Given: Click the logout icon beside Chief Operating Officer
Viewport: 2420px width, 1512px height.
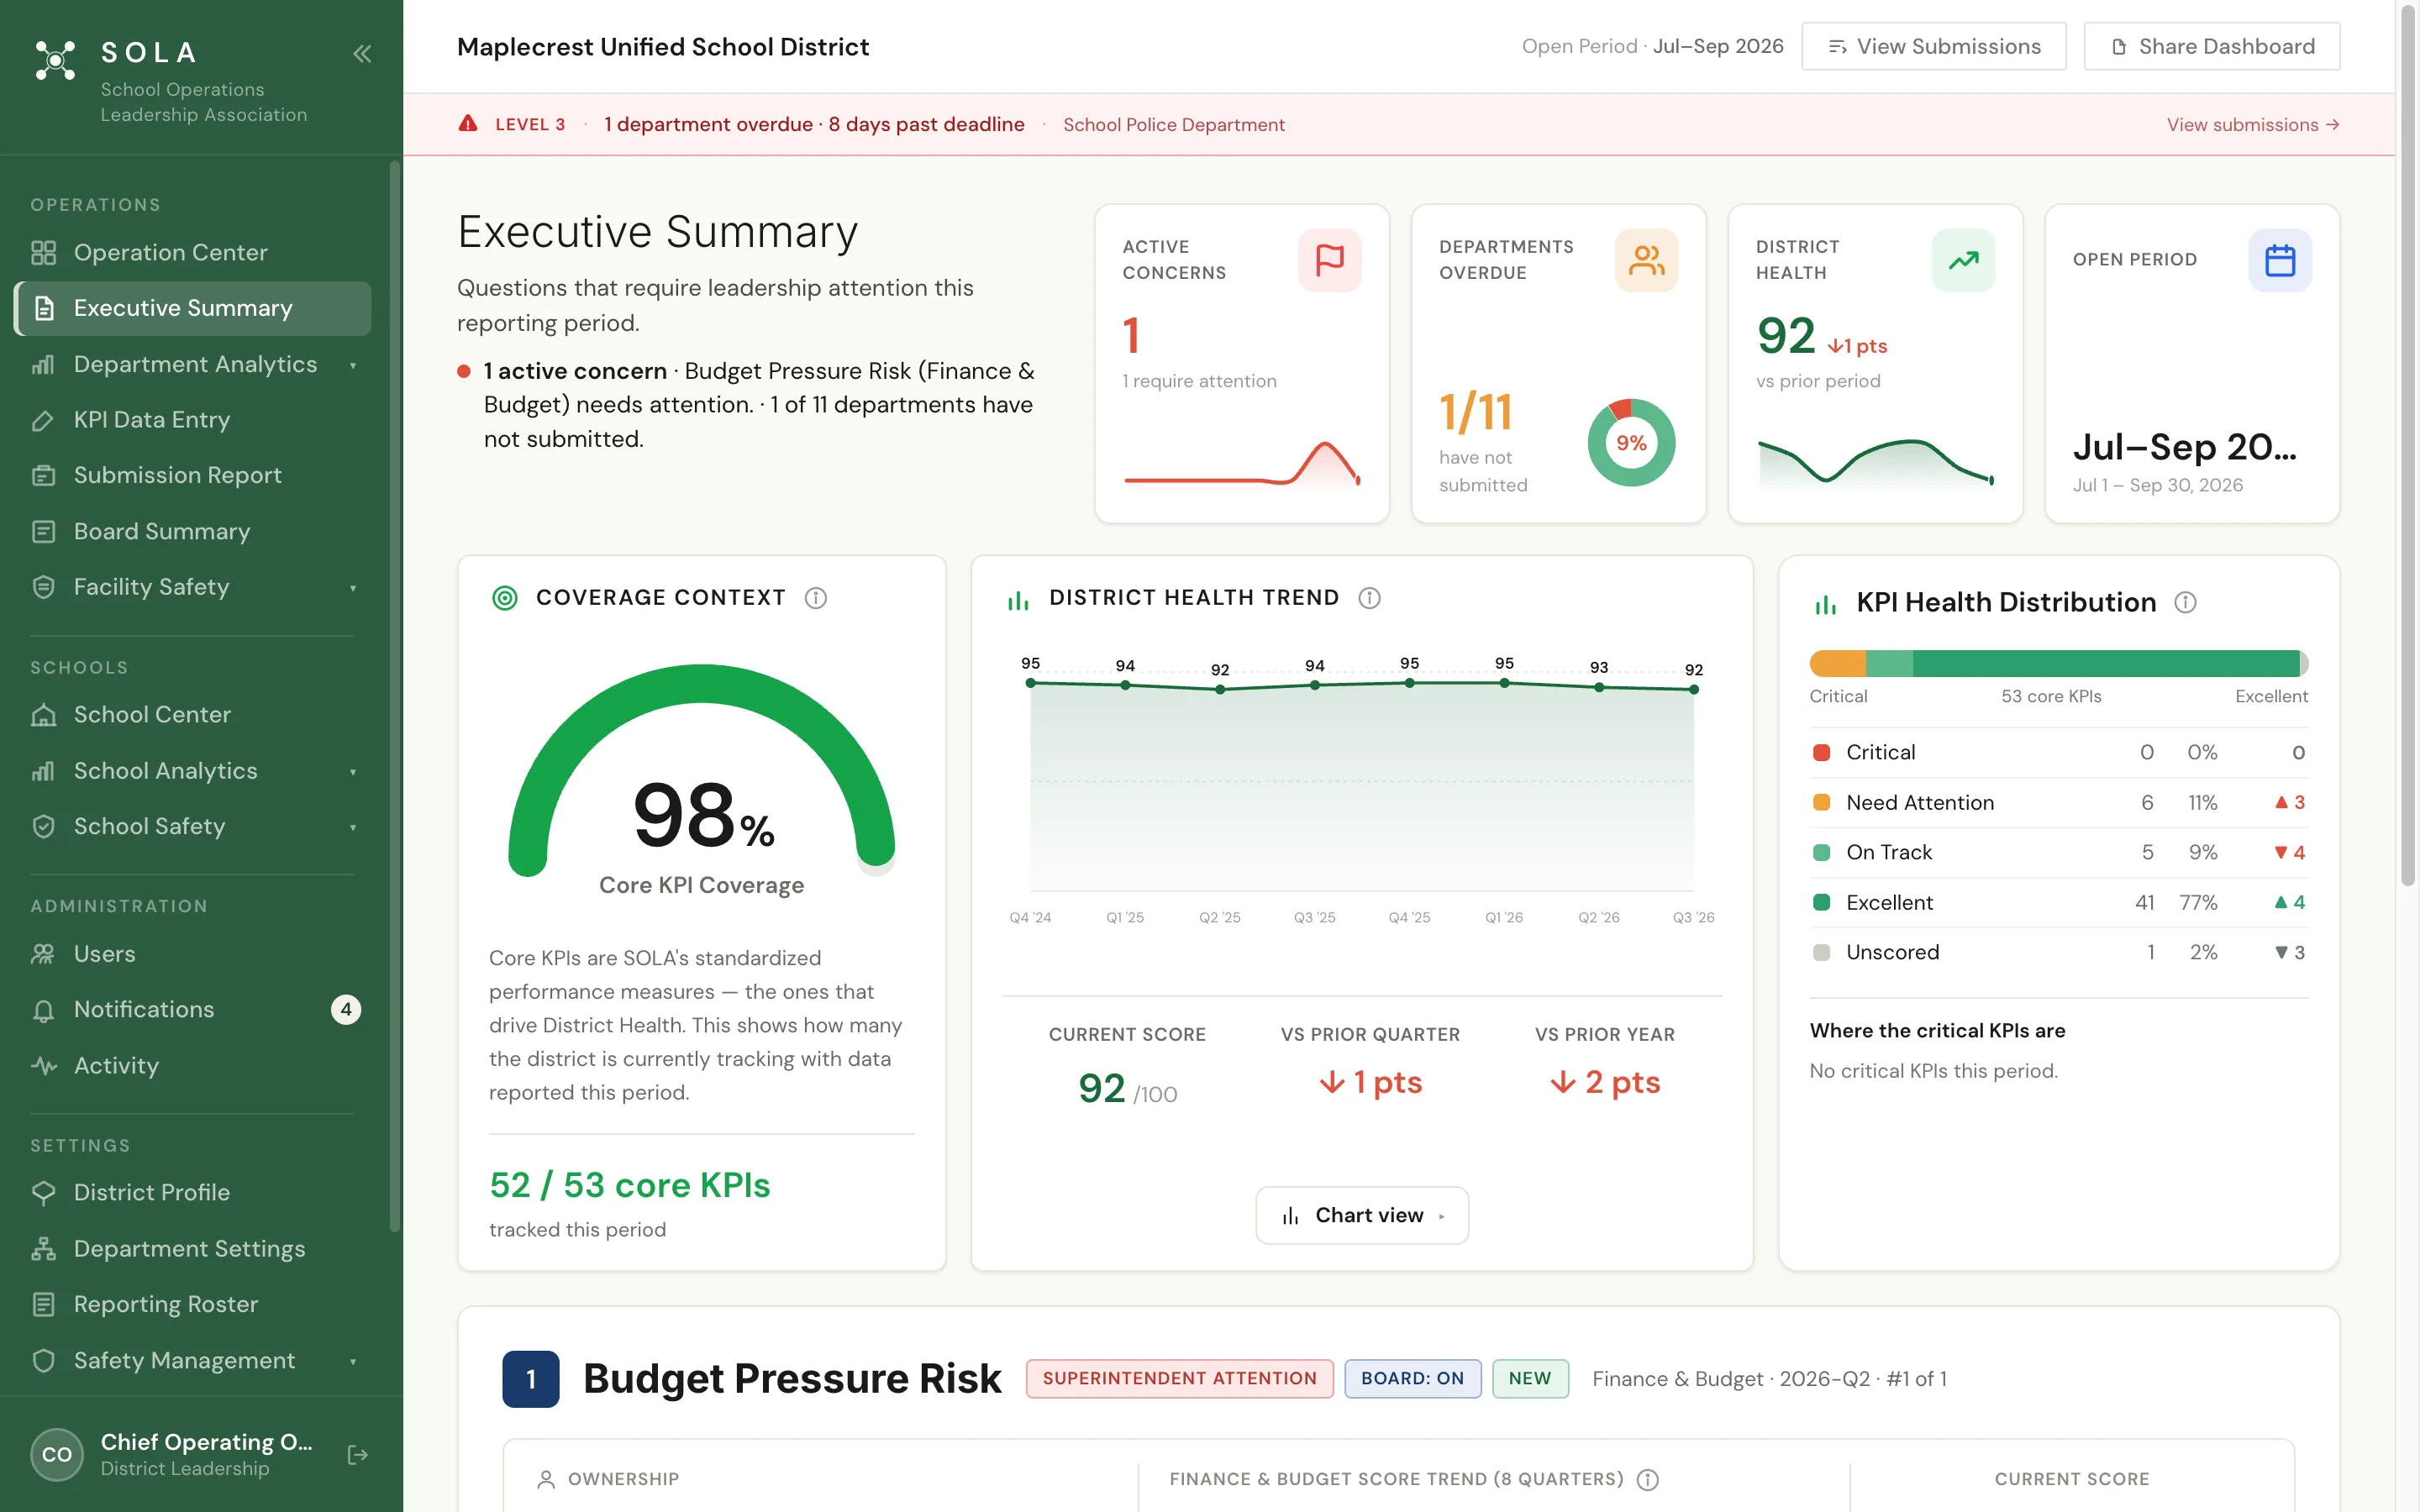Looking at the screenshot, I should (x=357, y=1454).
